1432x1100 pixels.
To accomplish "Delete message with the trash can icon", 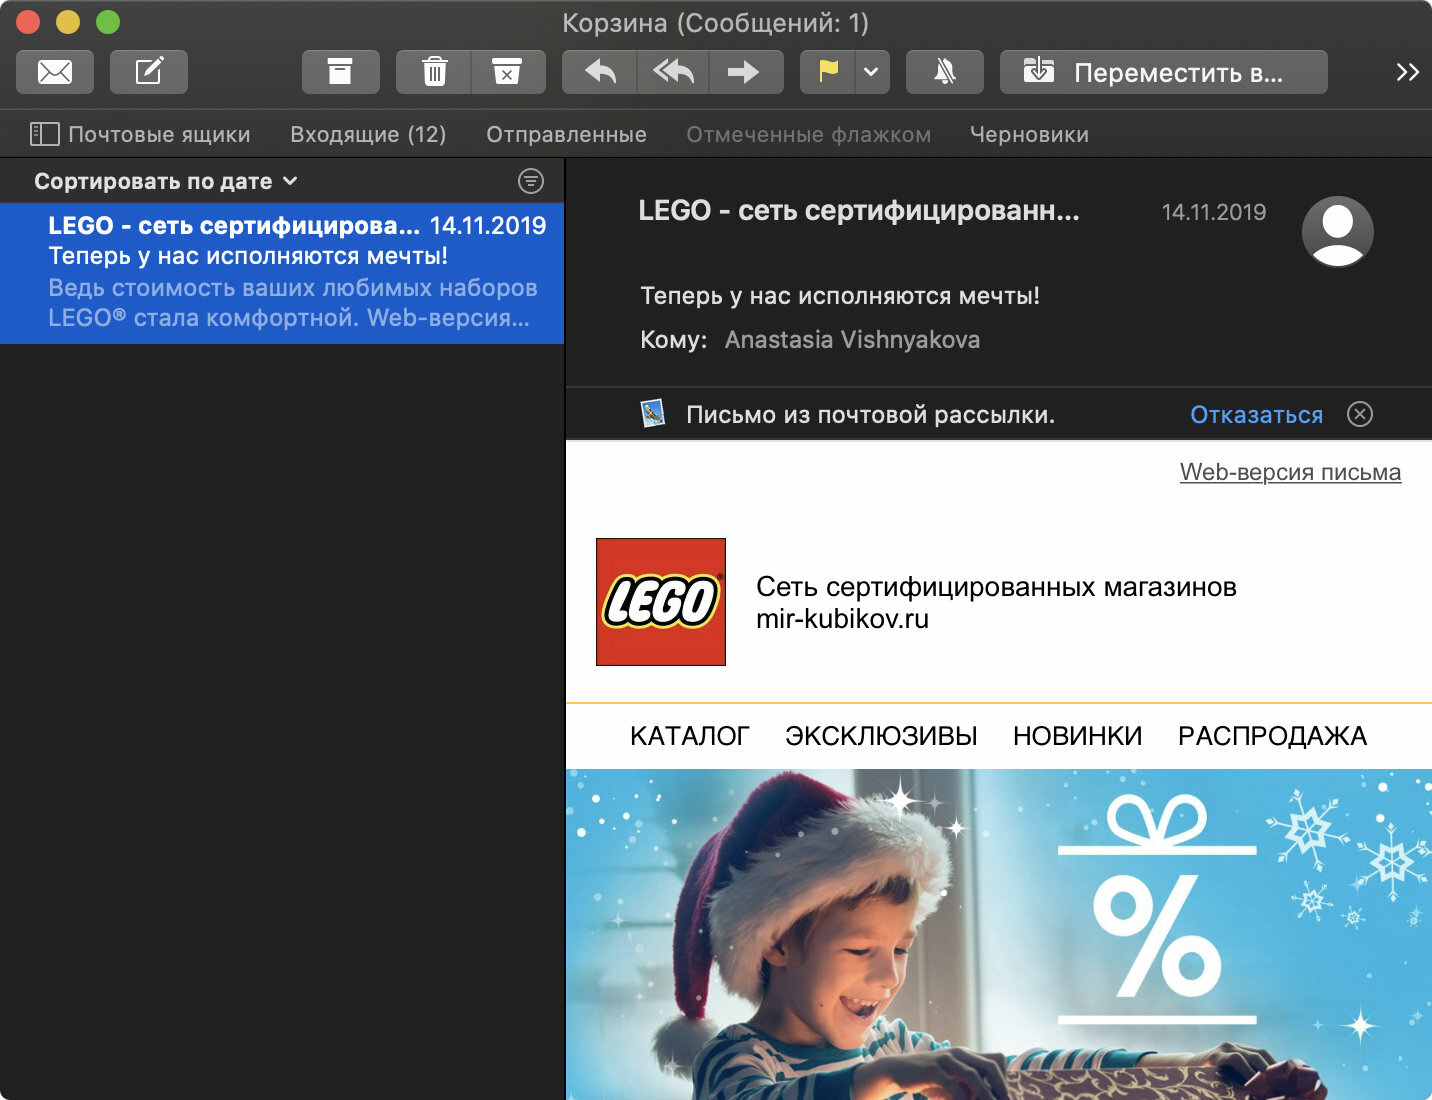I will tap(434, 72).
